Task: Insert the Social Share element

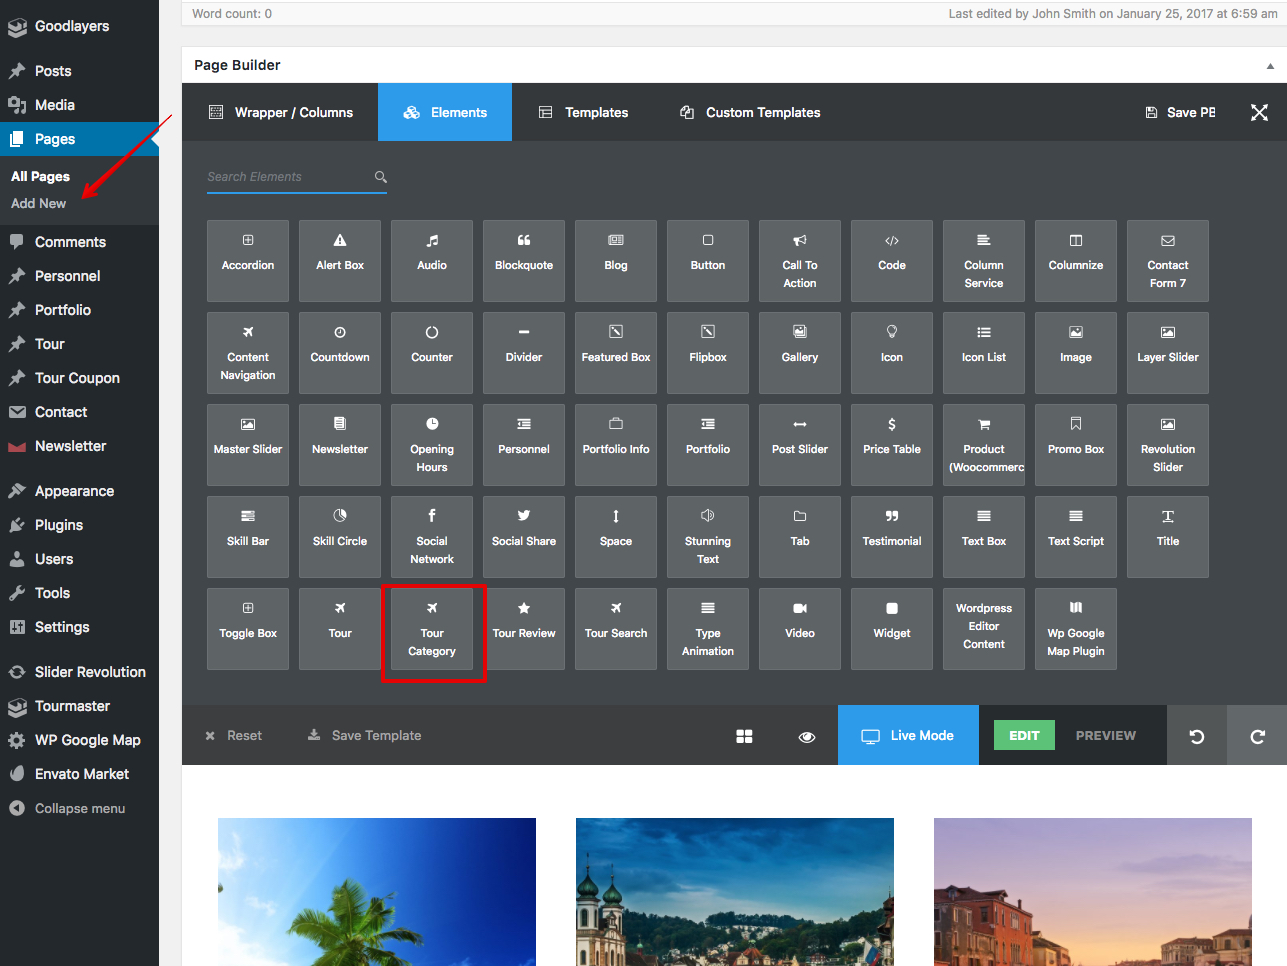Action: [x=524, y=537]
